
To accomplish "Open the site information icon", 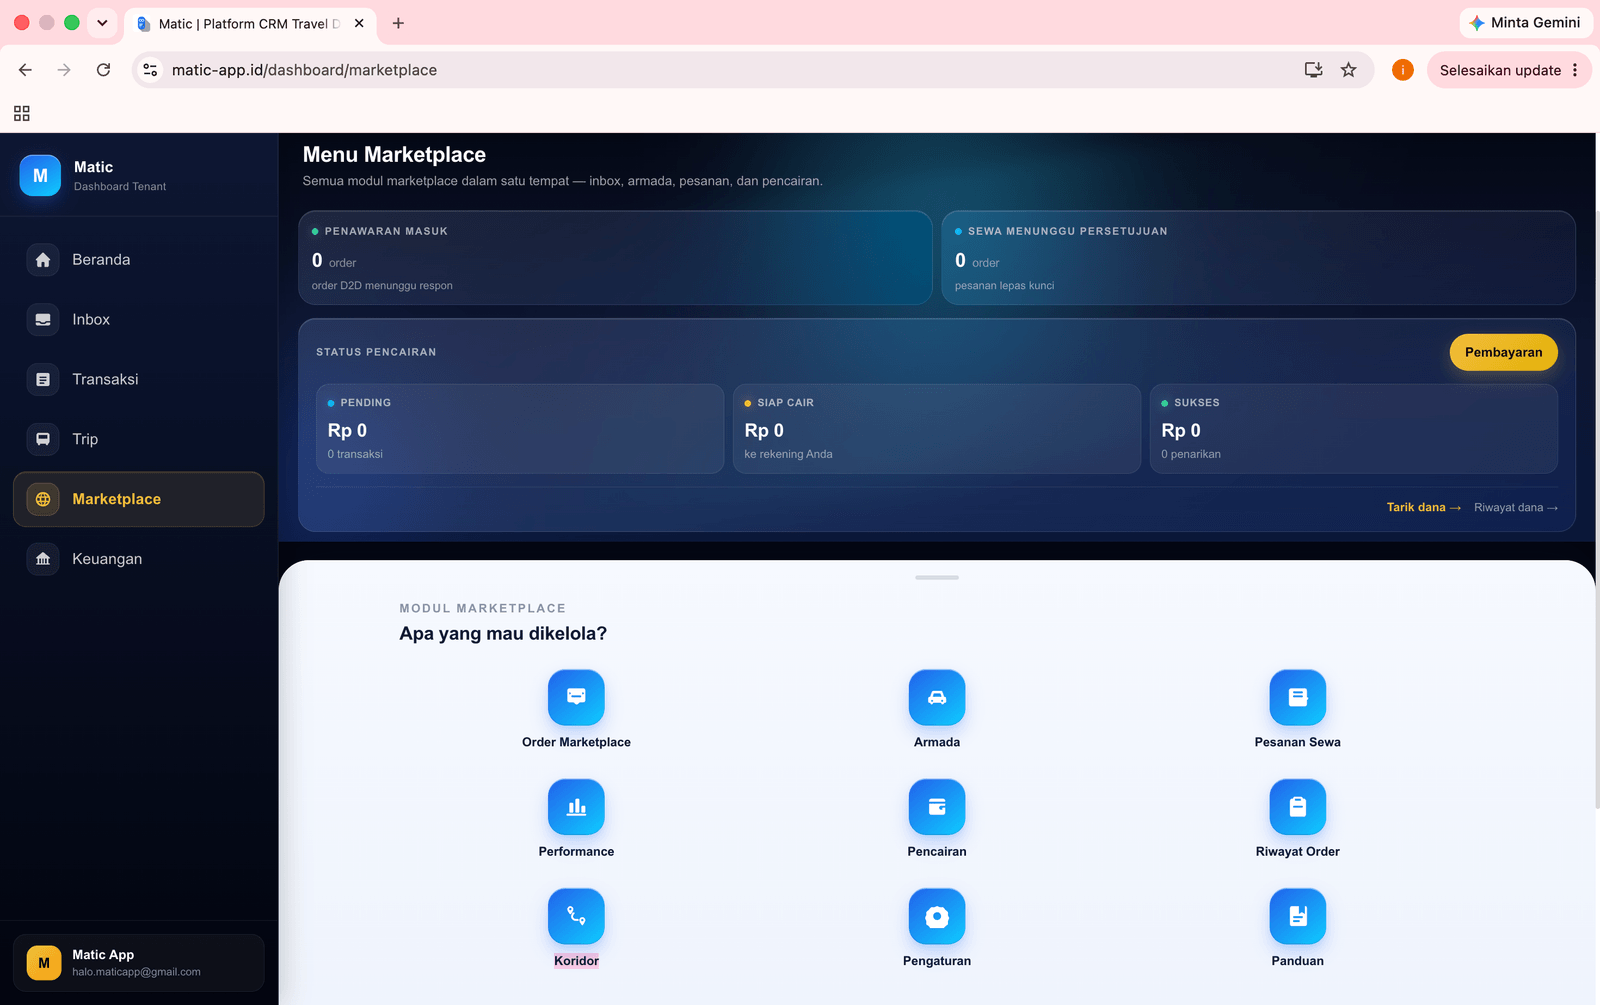I will pos(150,70).
